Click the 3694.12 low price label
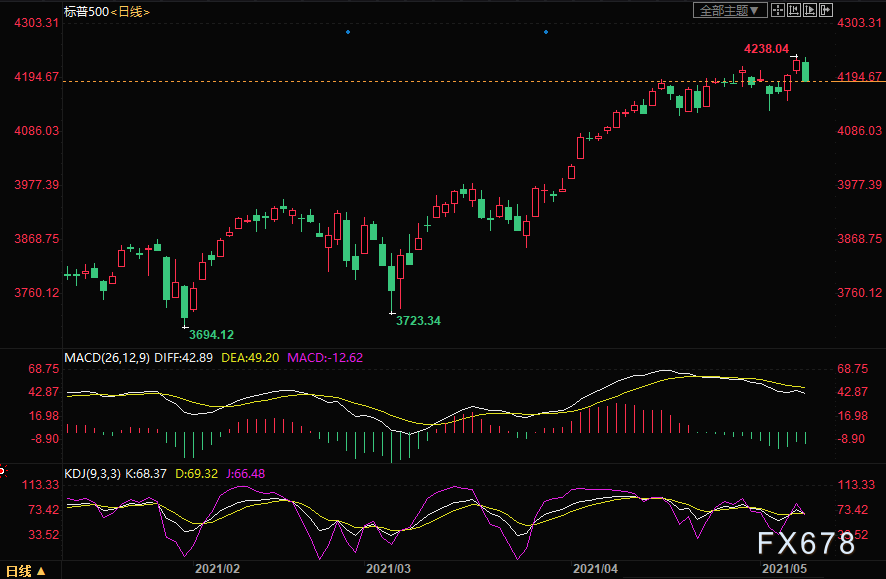This screenshot has width=886, height=579. tap(211, 334)
